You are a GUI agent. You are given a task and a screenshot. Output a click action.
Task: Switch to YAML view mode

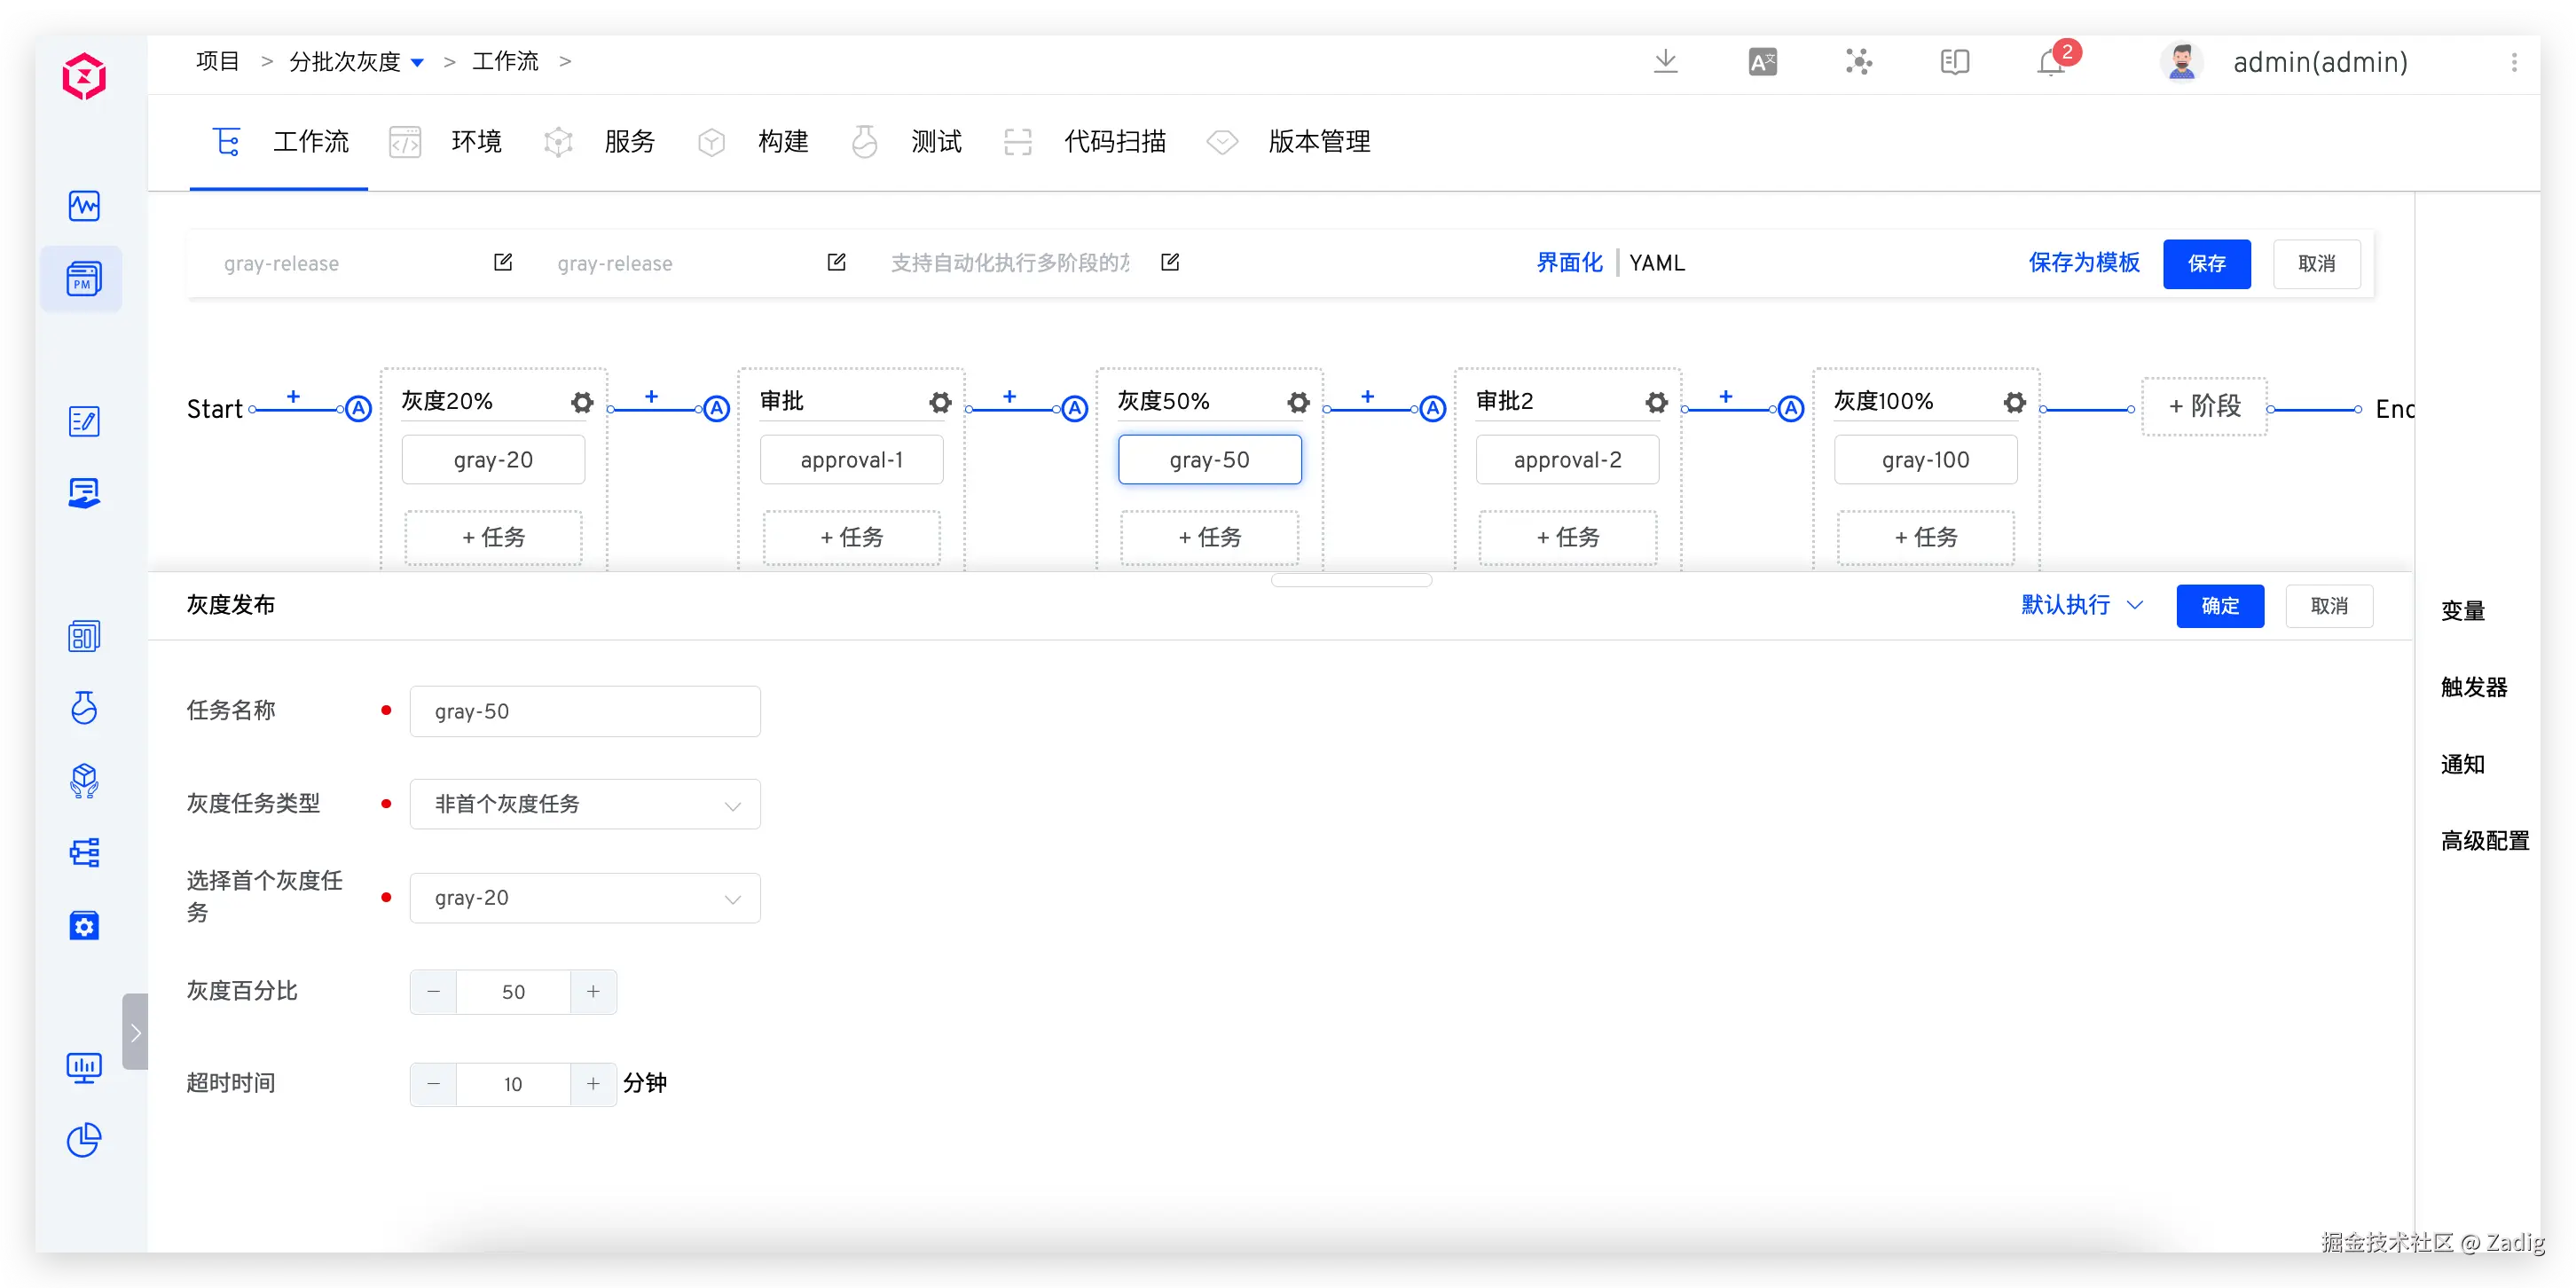click(1657, 263)
